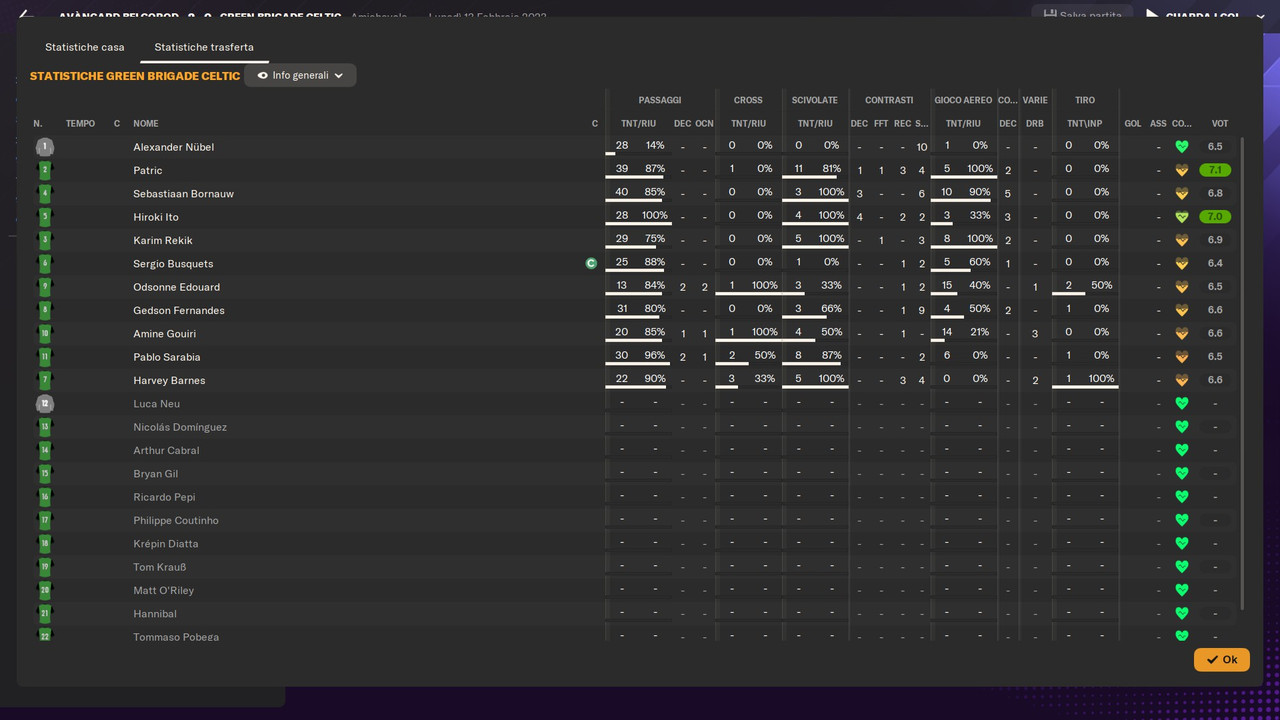The height and width of the screenshot is (720, 1280).
Task: Sort by the TEMPO column header
Action: (80, 124)
